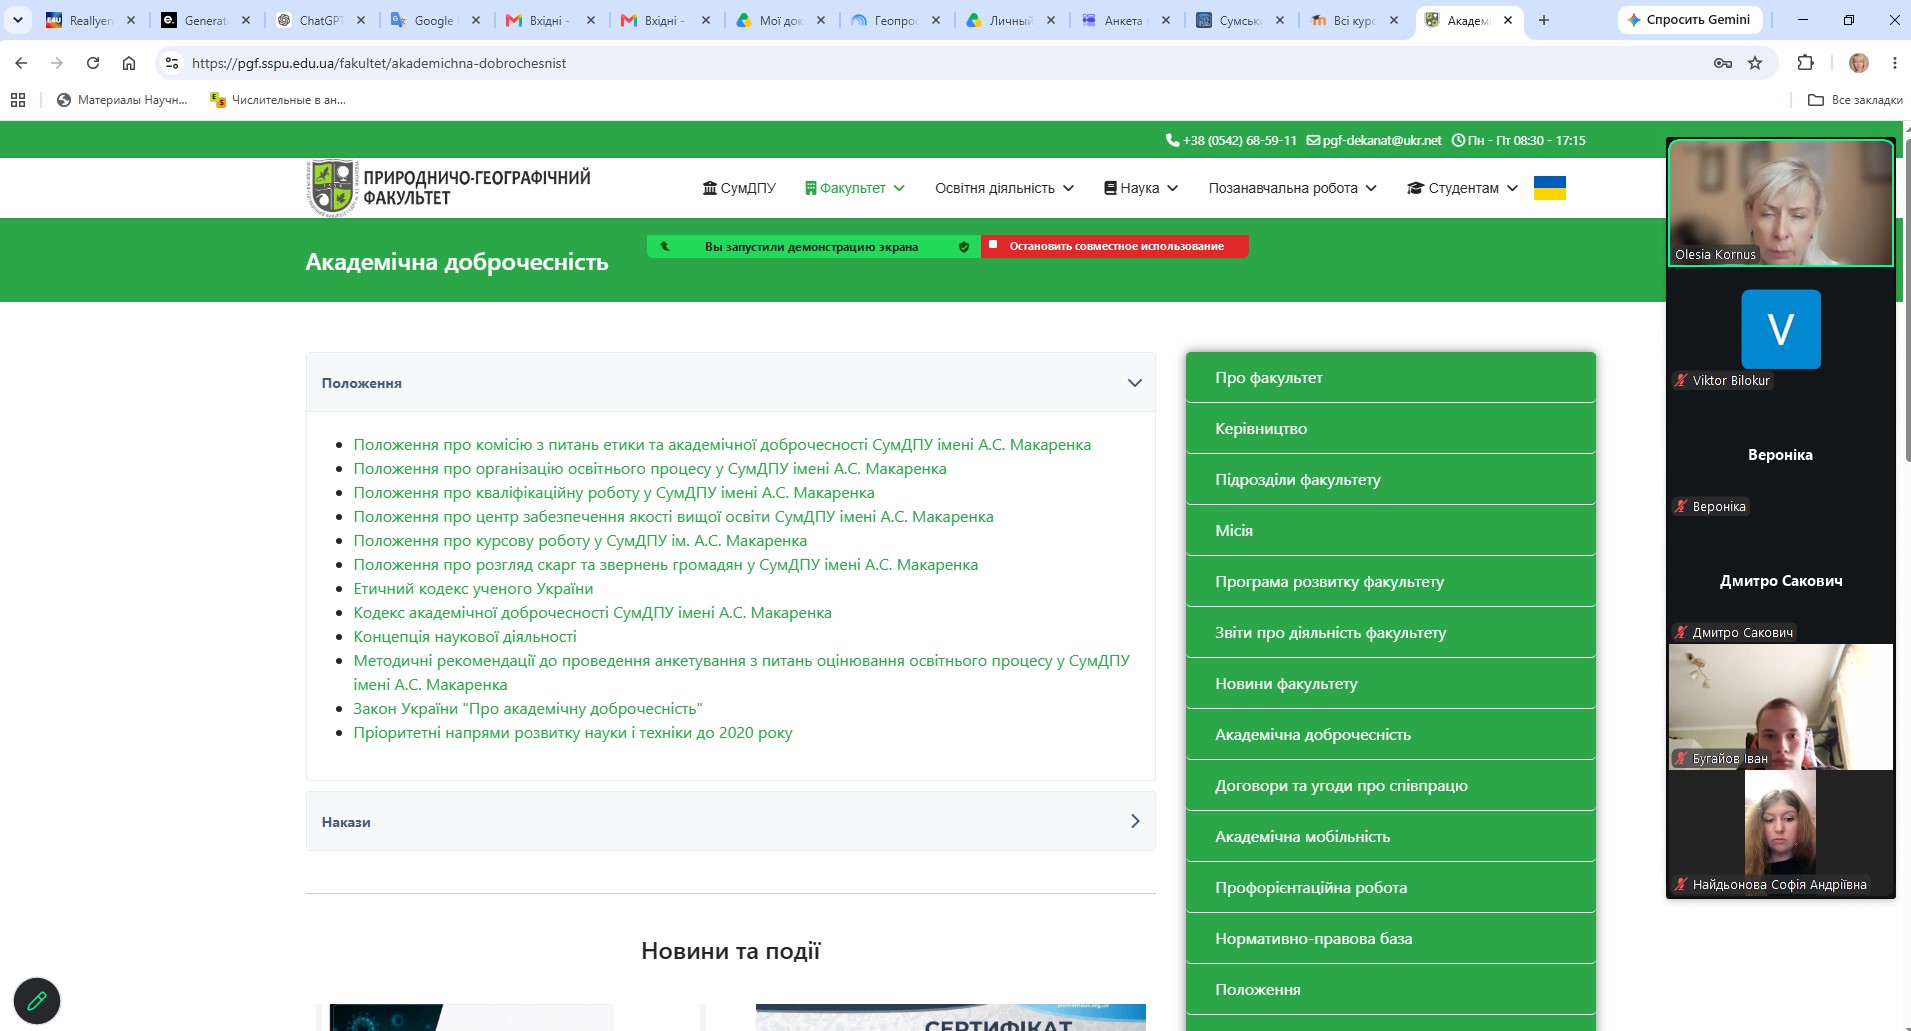Viewport: 1911px width, 1031px height.
Task: Reload the page with the refresh icon
Action: tap(93, 63)
